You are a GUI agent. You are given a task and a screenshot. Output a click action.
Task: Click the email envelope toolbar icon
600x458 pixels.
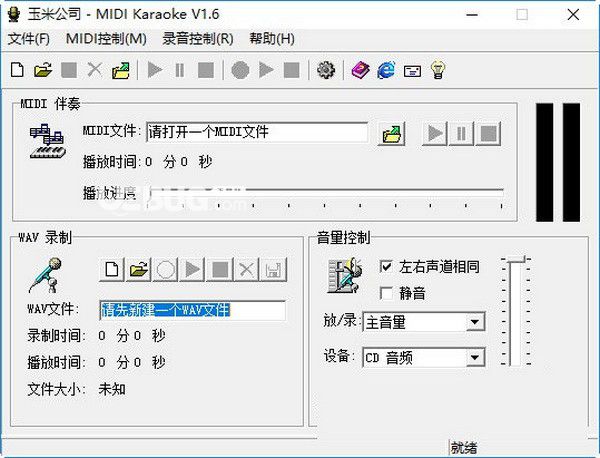click(412, 71)
